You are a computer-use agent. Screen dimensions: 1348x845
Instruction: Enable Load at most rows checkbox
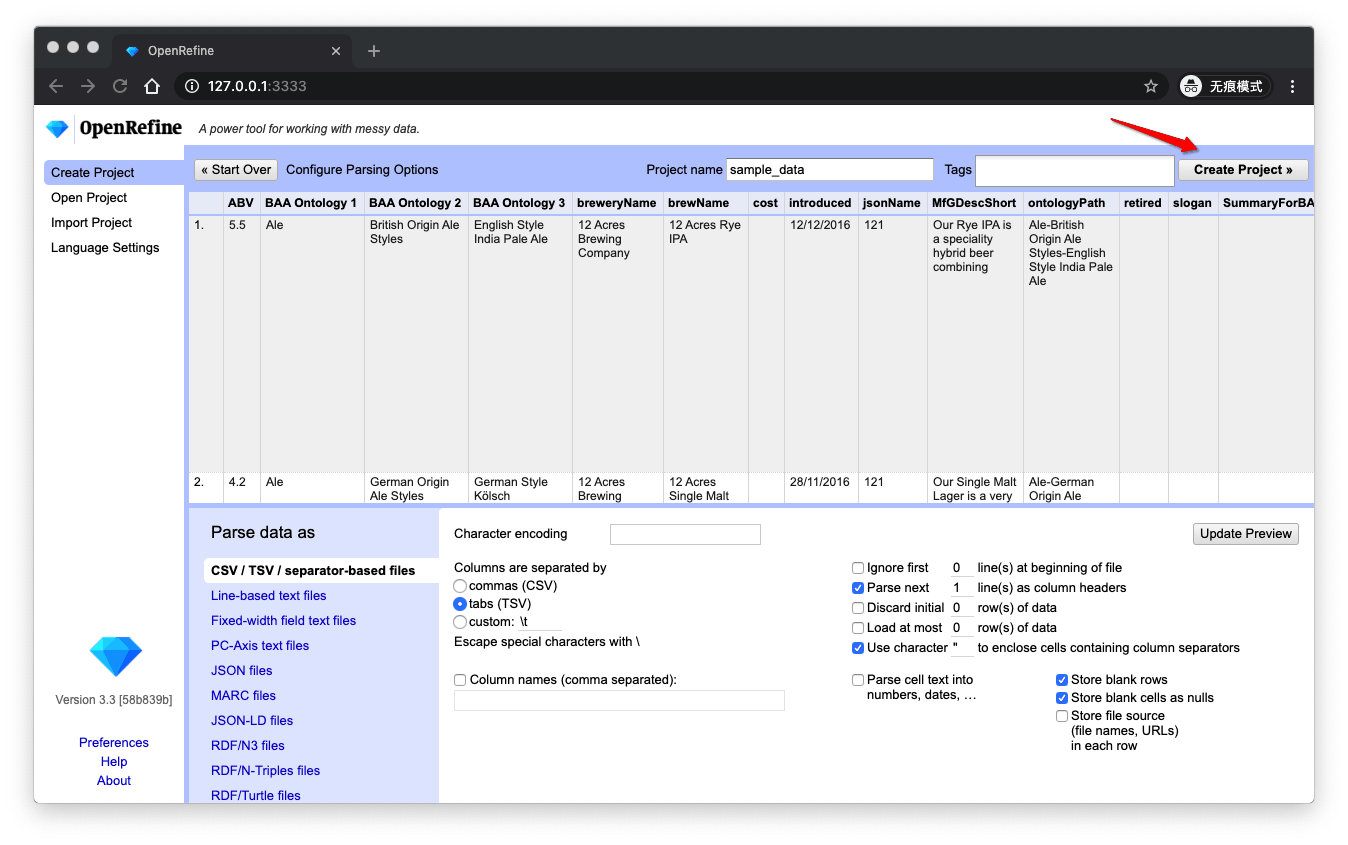tap(858, 628)
